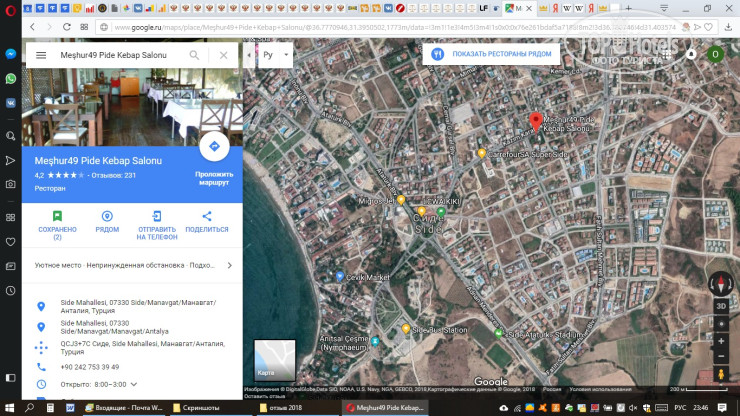This screenshot has width=740, height=416.
Task: Close the active Google Maps tab
Action: [529, 8]
